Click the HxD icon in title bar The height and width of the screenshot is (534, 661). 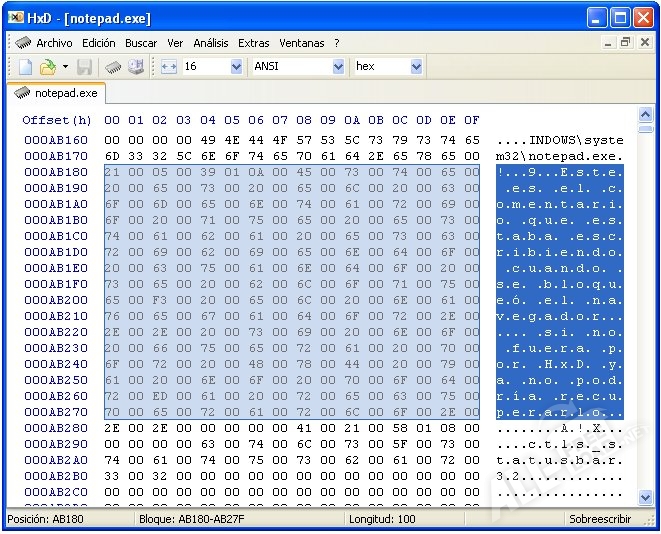tap(18, 17)
